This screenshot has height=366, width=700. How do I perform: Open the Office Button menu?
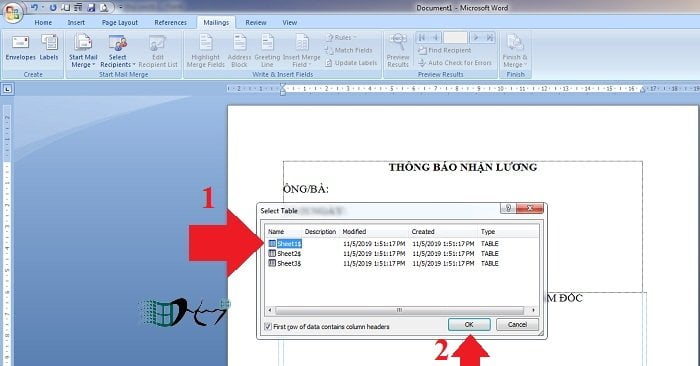(x=12, y=12)
